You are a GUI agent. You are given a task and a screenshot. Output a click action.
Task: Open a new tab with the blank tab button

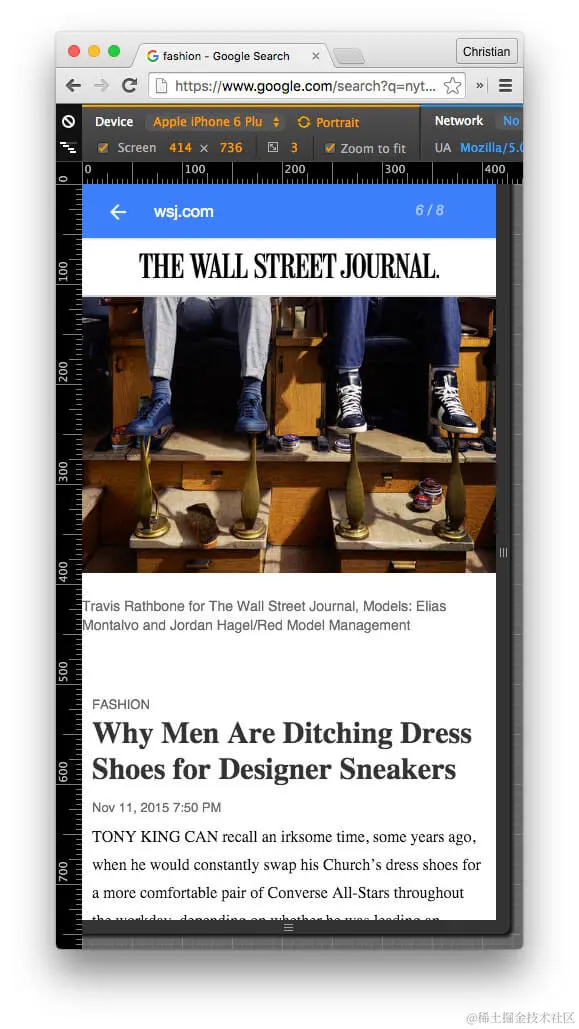(x=348, y=57)
